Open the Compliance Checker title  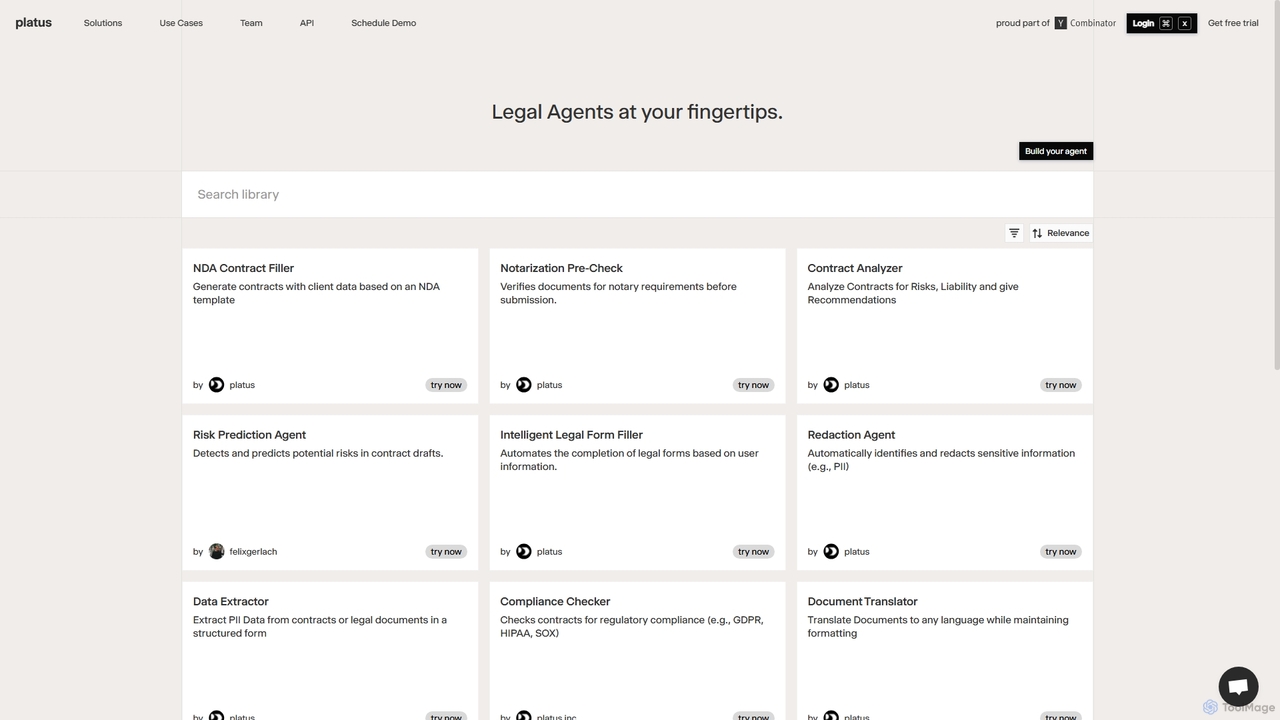(555, 601)
